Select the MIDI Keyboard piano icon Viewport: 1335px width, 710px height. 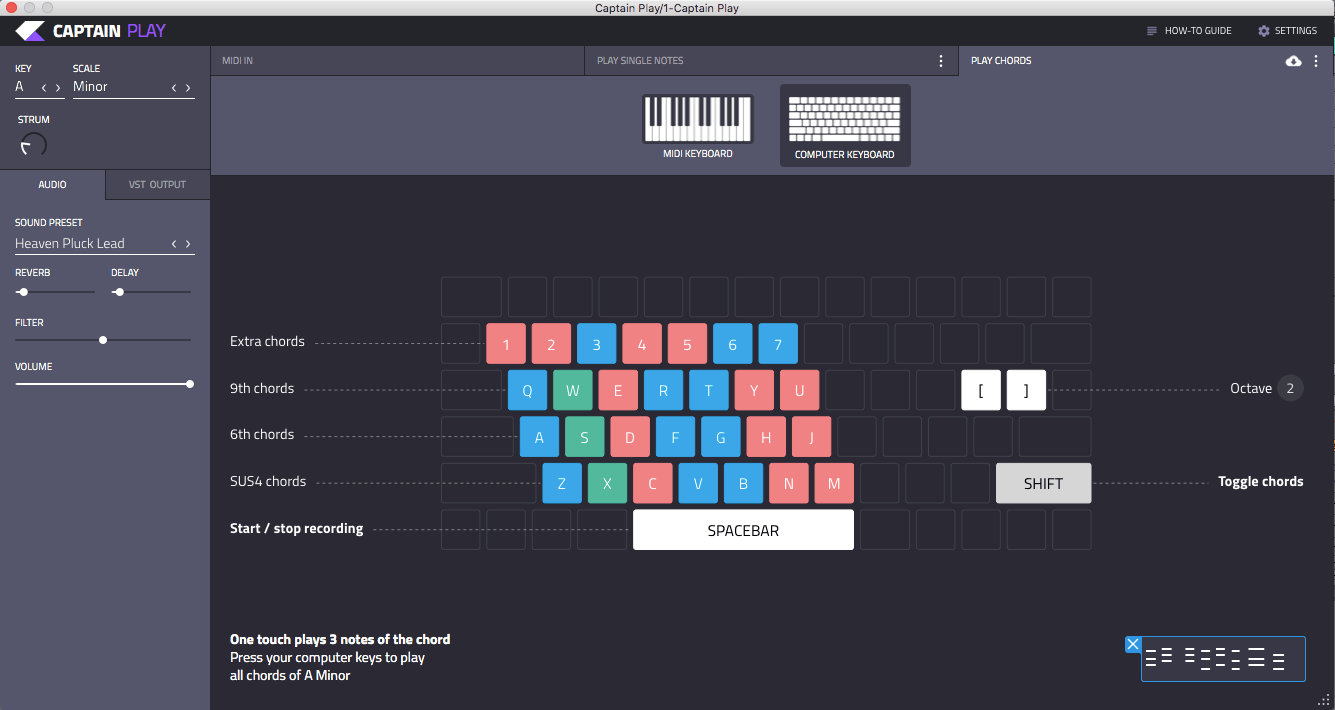coord(697,119)
